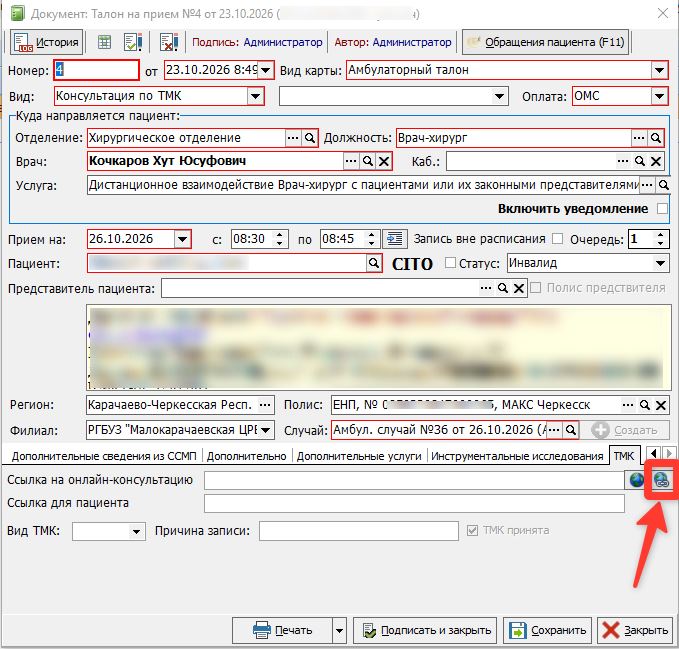Click the schedule selection icon after time fields
The image size is (679, 649).
coord(394,239)
